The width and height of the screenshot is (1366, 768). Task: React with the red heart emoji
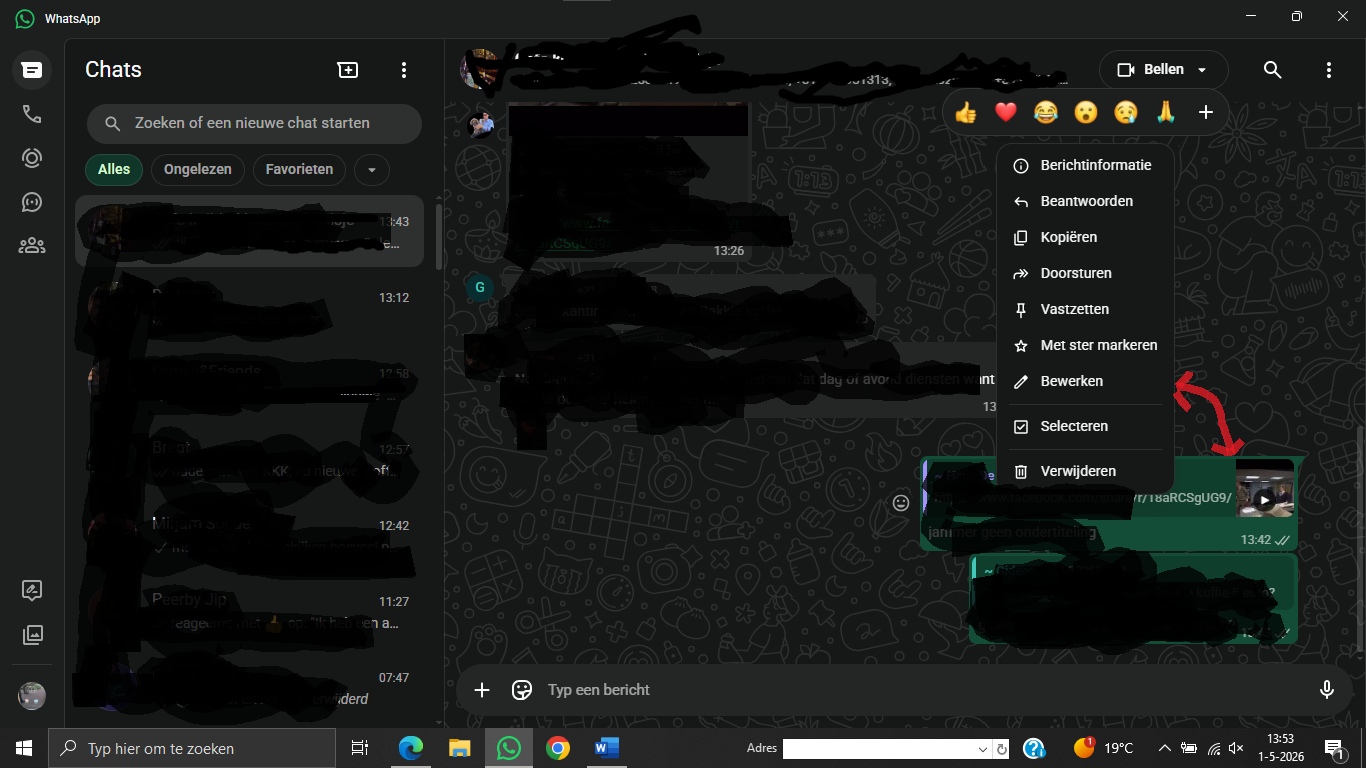(1006, 113)
